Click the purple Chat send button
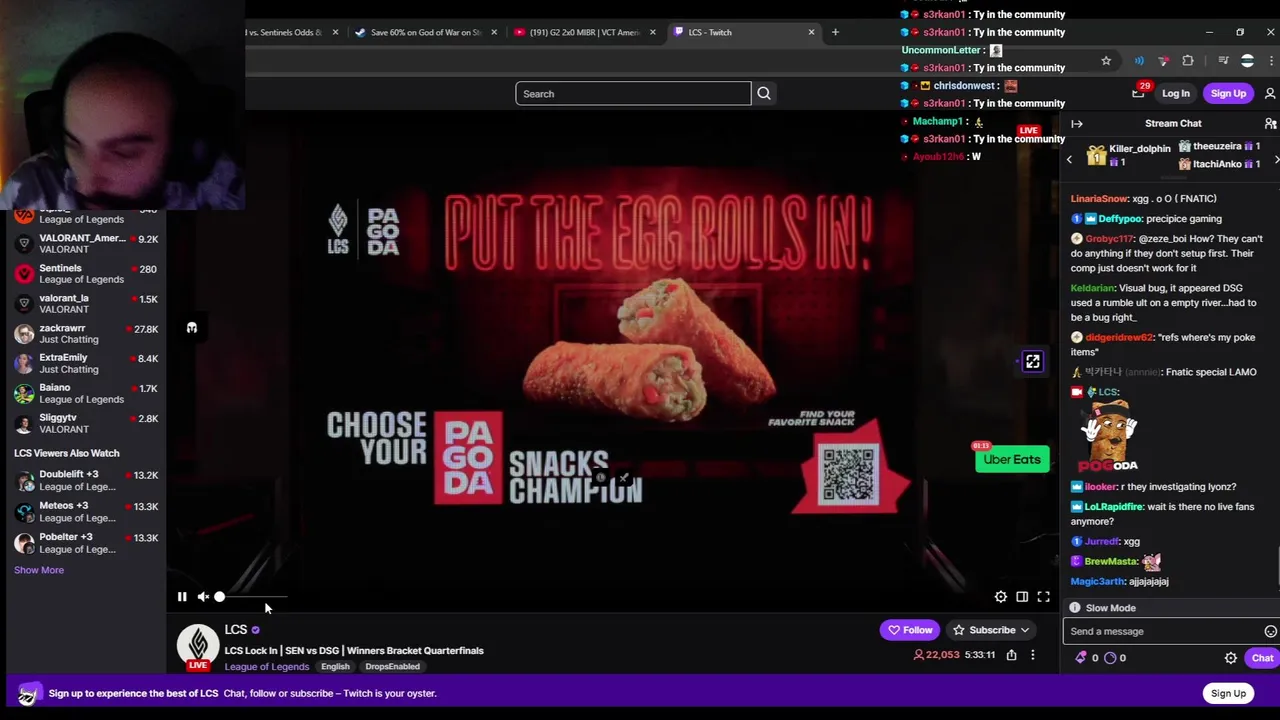The width and height of the screenshot is (1280, 720). pos(1262,658)
